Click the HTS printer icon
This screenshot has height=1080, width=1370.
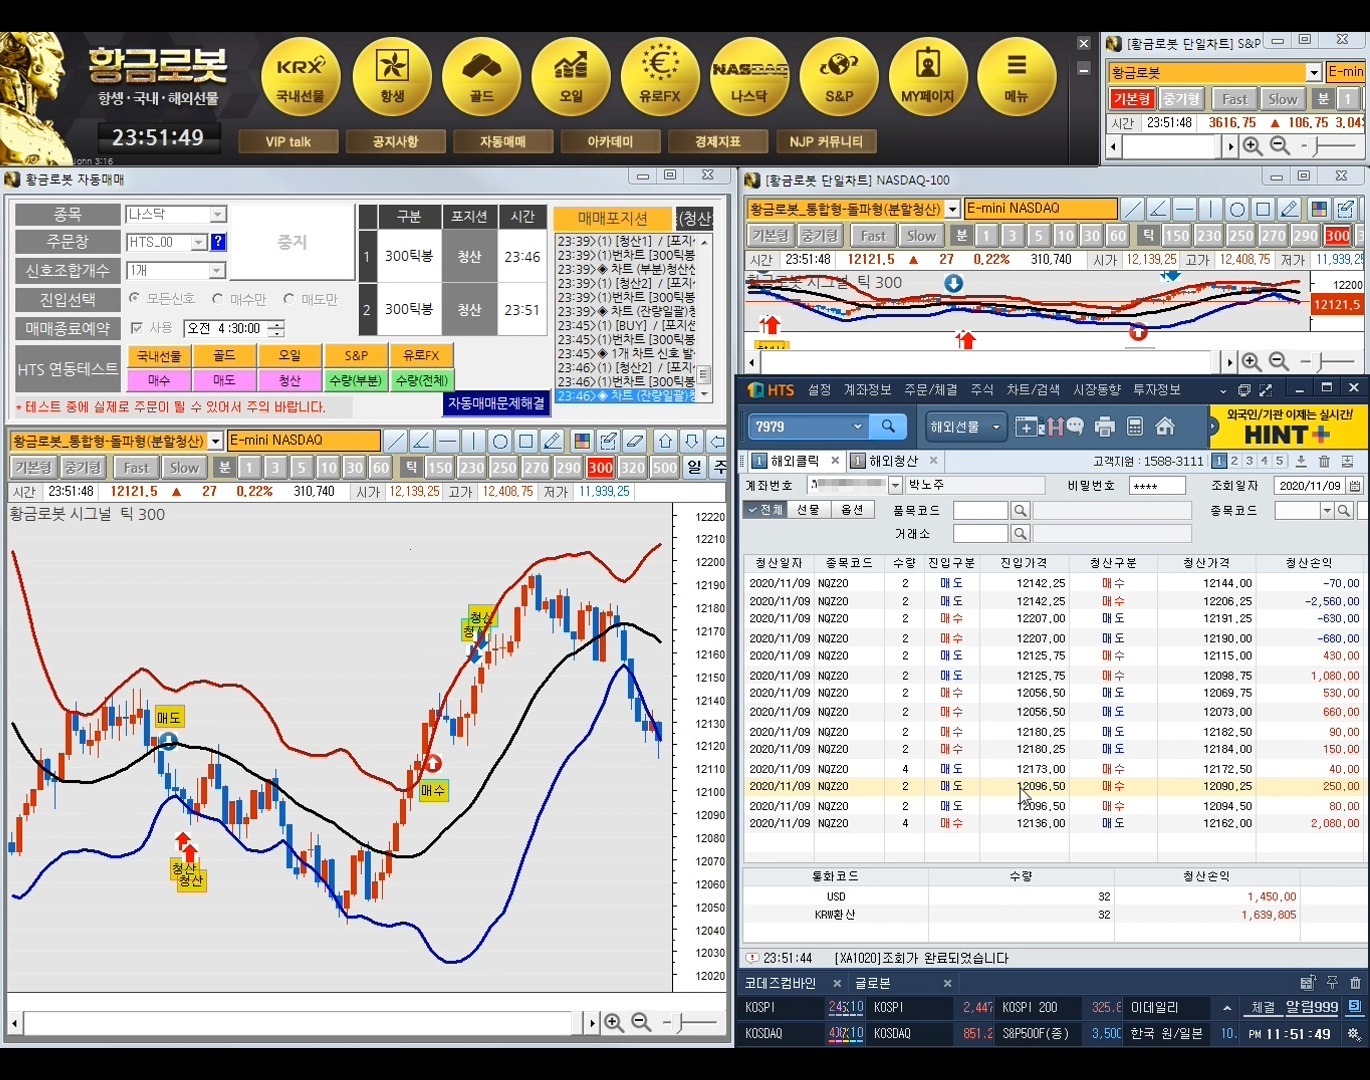1105,428
